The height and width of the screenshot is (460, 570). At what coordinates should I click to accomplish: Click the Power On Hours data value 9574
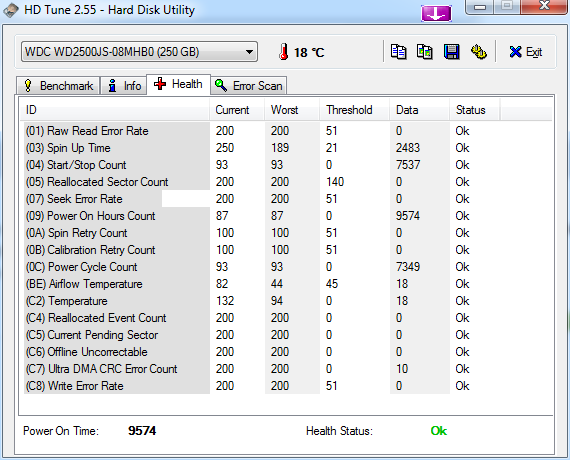click(408, 216)
